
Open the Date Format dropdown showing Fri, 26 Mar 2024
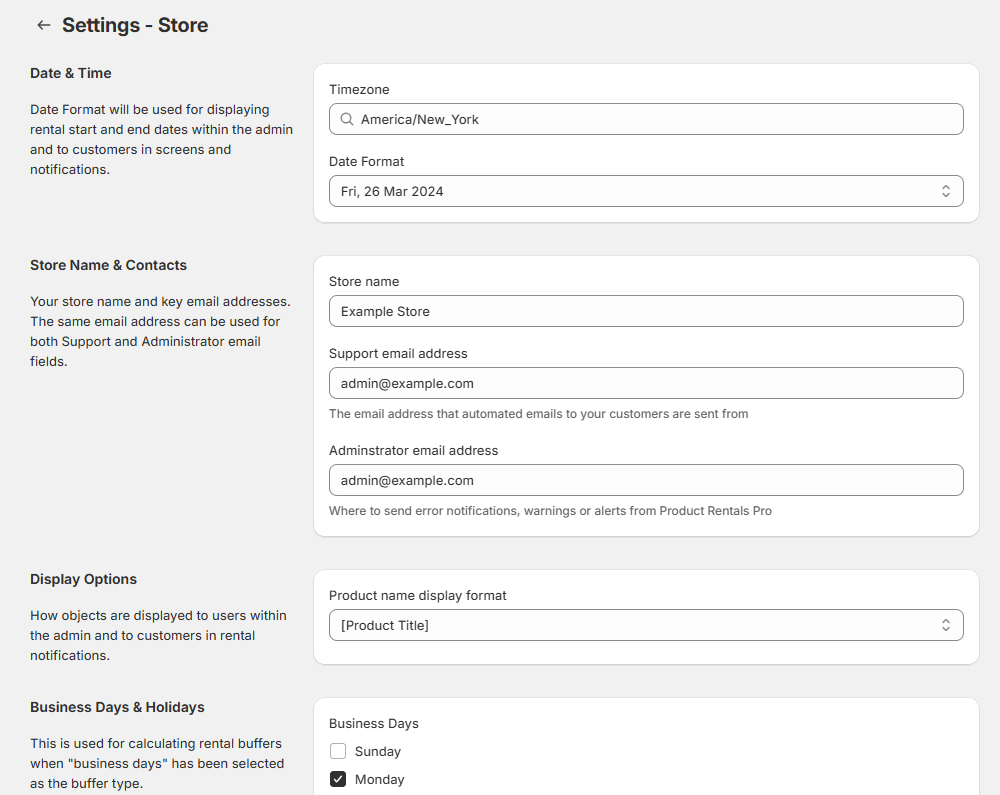[645, 191]
